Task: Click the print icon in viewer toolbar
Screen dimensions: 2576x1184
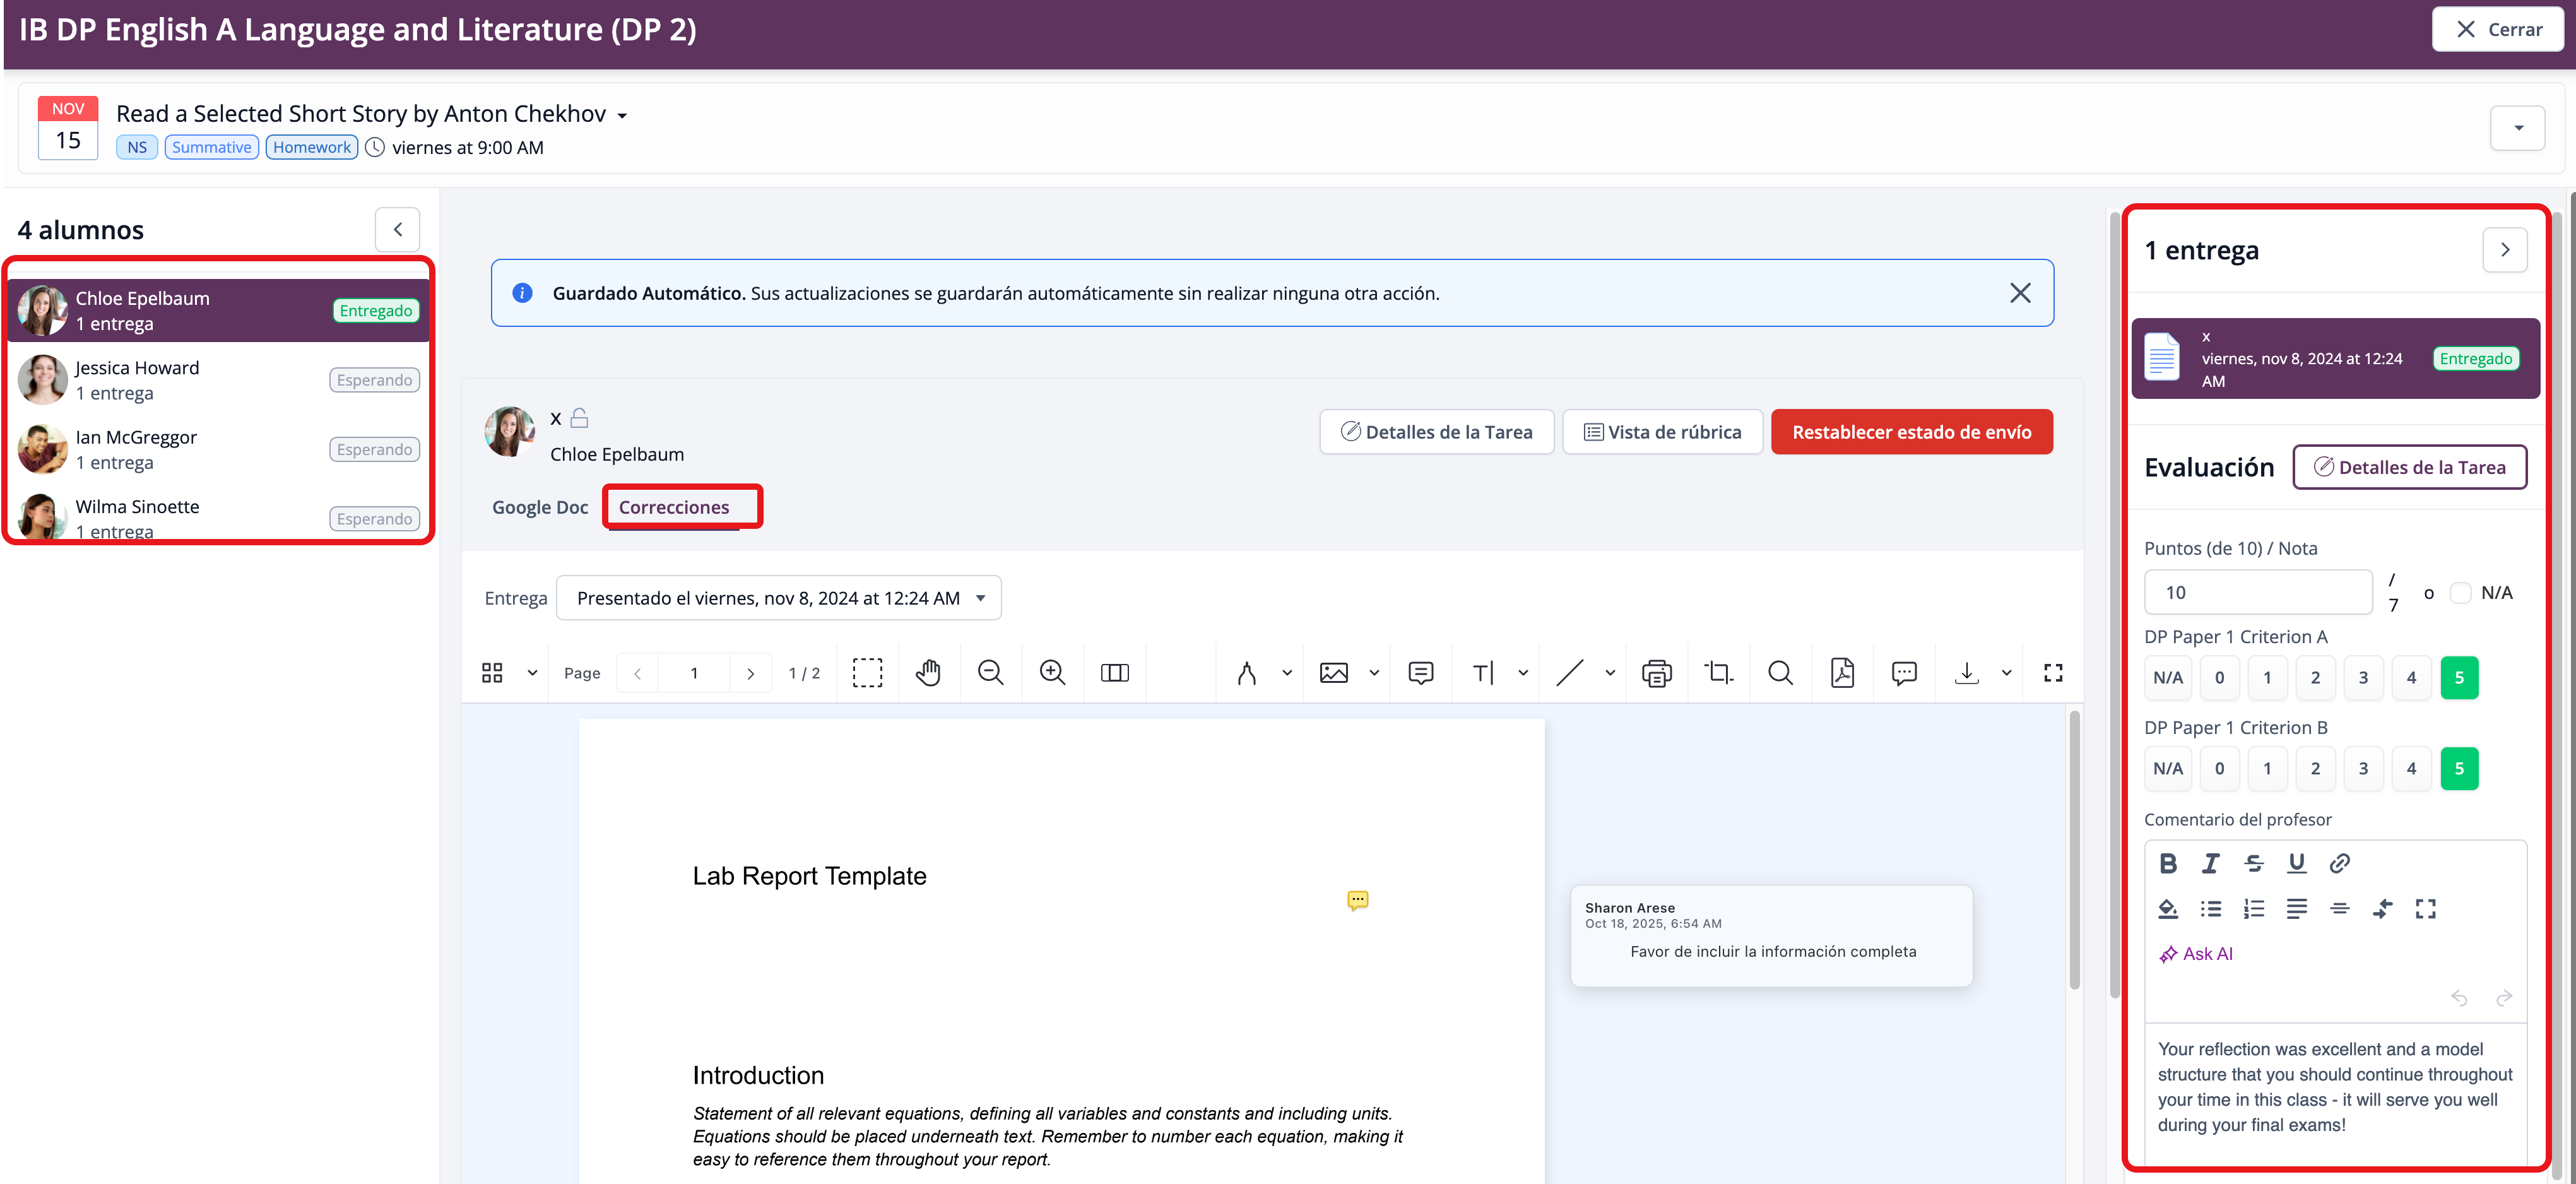Action: point(1656,673)
